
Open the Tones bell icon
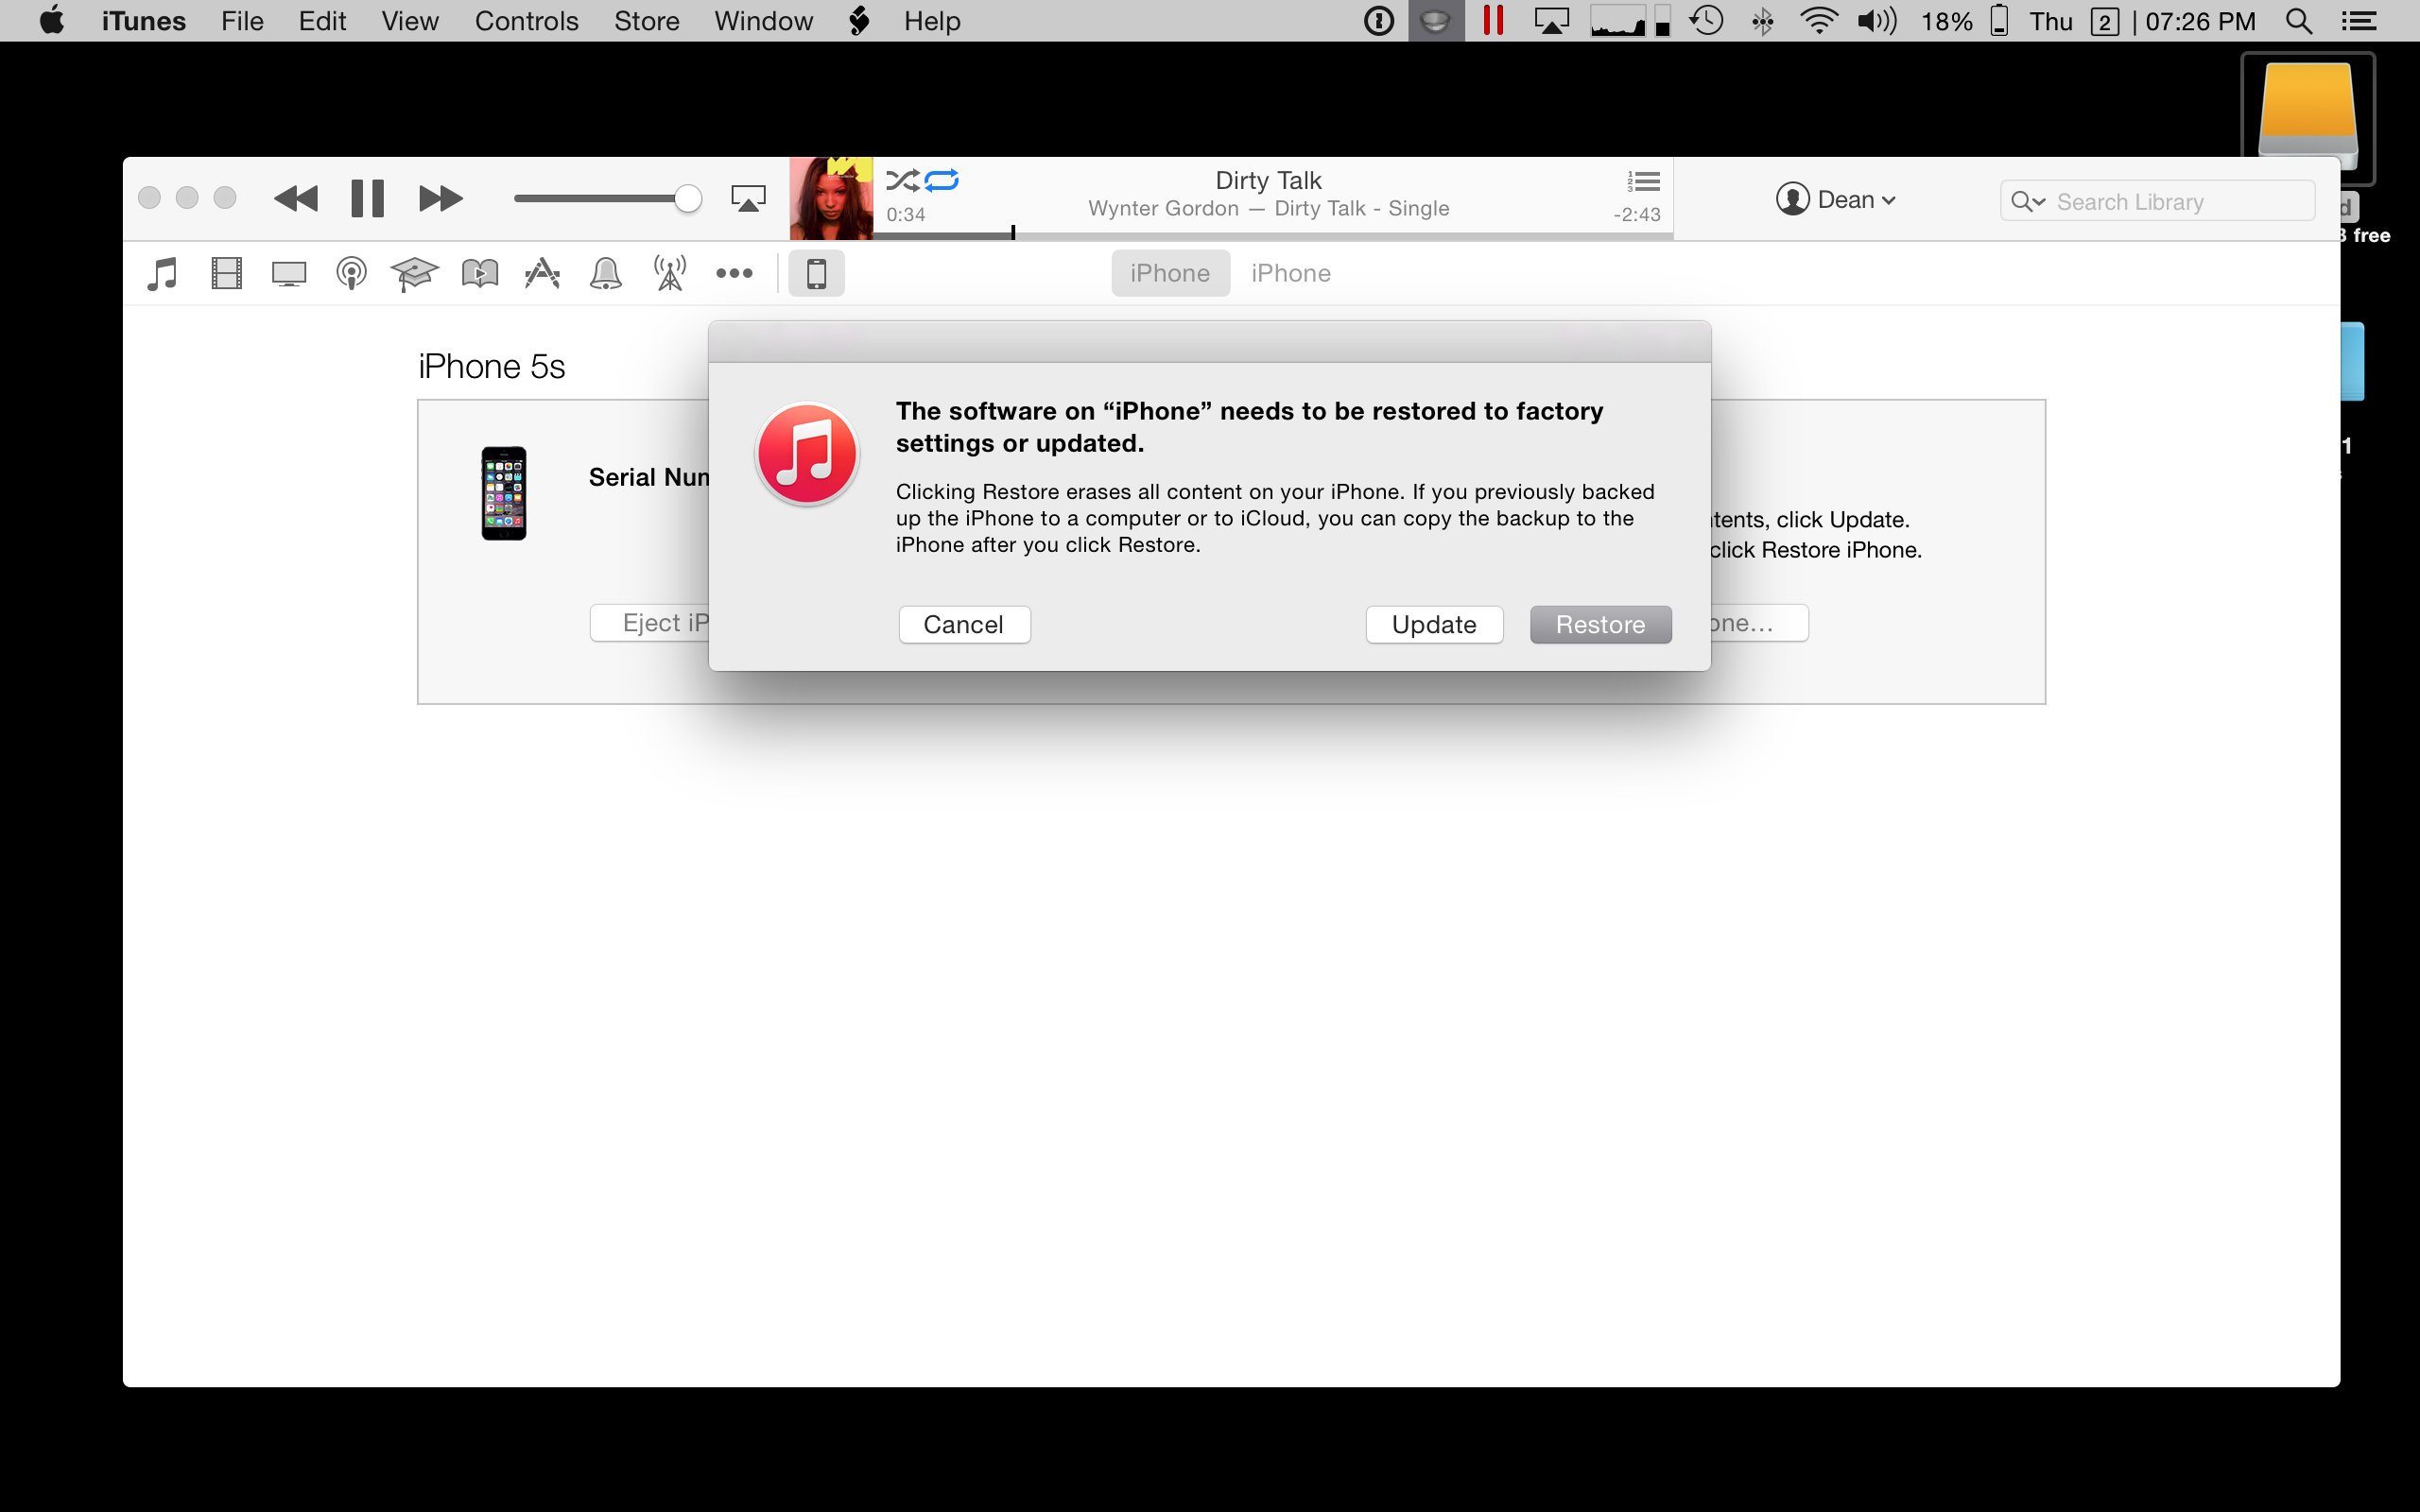(x=606, y=273)
